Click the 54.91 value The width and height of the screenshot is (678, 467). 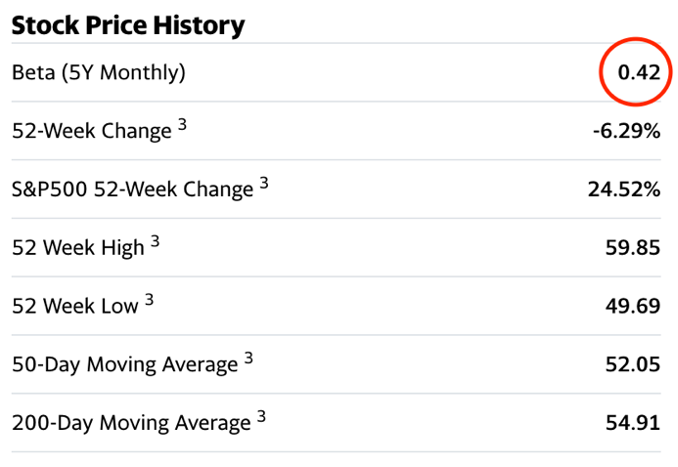coord(632,423)
